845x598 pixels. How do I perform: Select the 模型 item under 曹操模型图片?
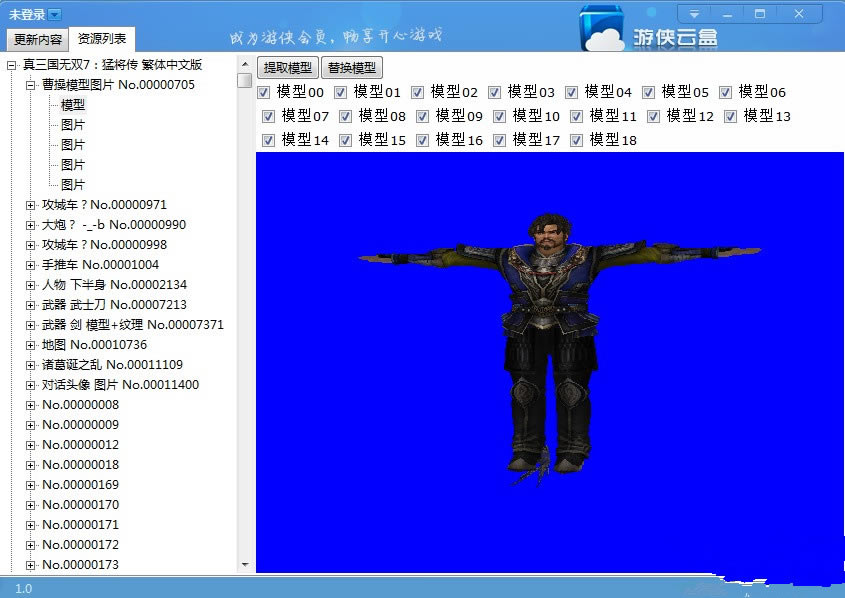pyautogui.click(x=73, y=105)
